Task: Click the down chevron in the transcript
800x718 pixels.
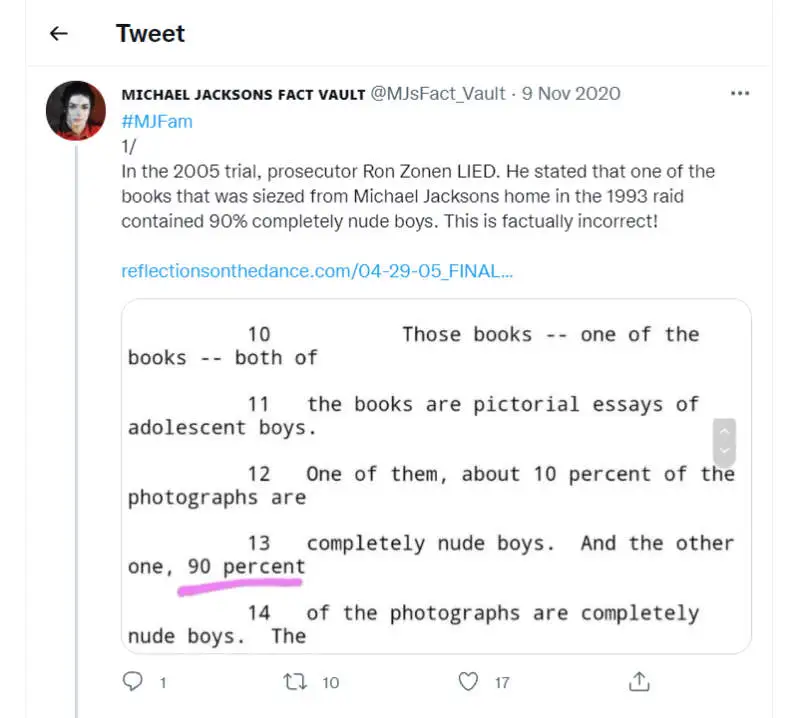Action: [x=725, y=451]
